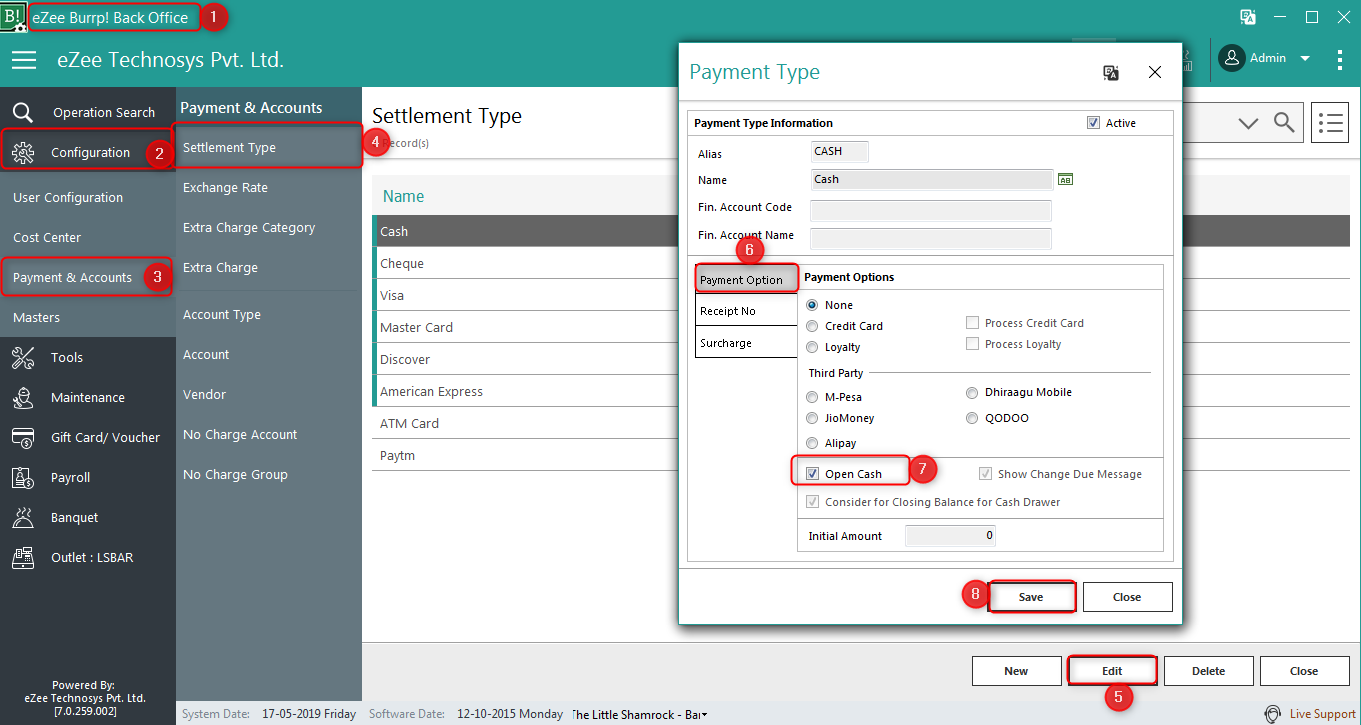This screenshot has width=1361, height=725.
Task: Click the translate icon in window title bar
Action: coord(1248,17)
